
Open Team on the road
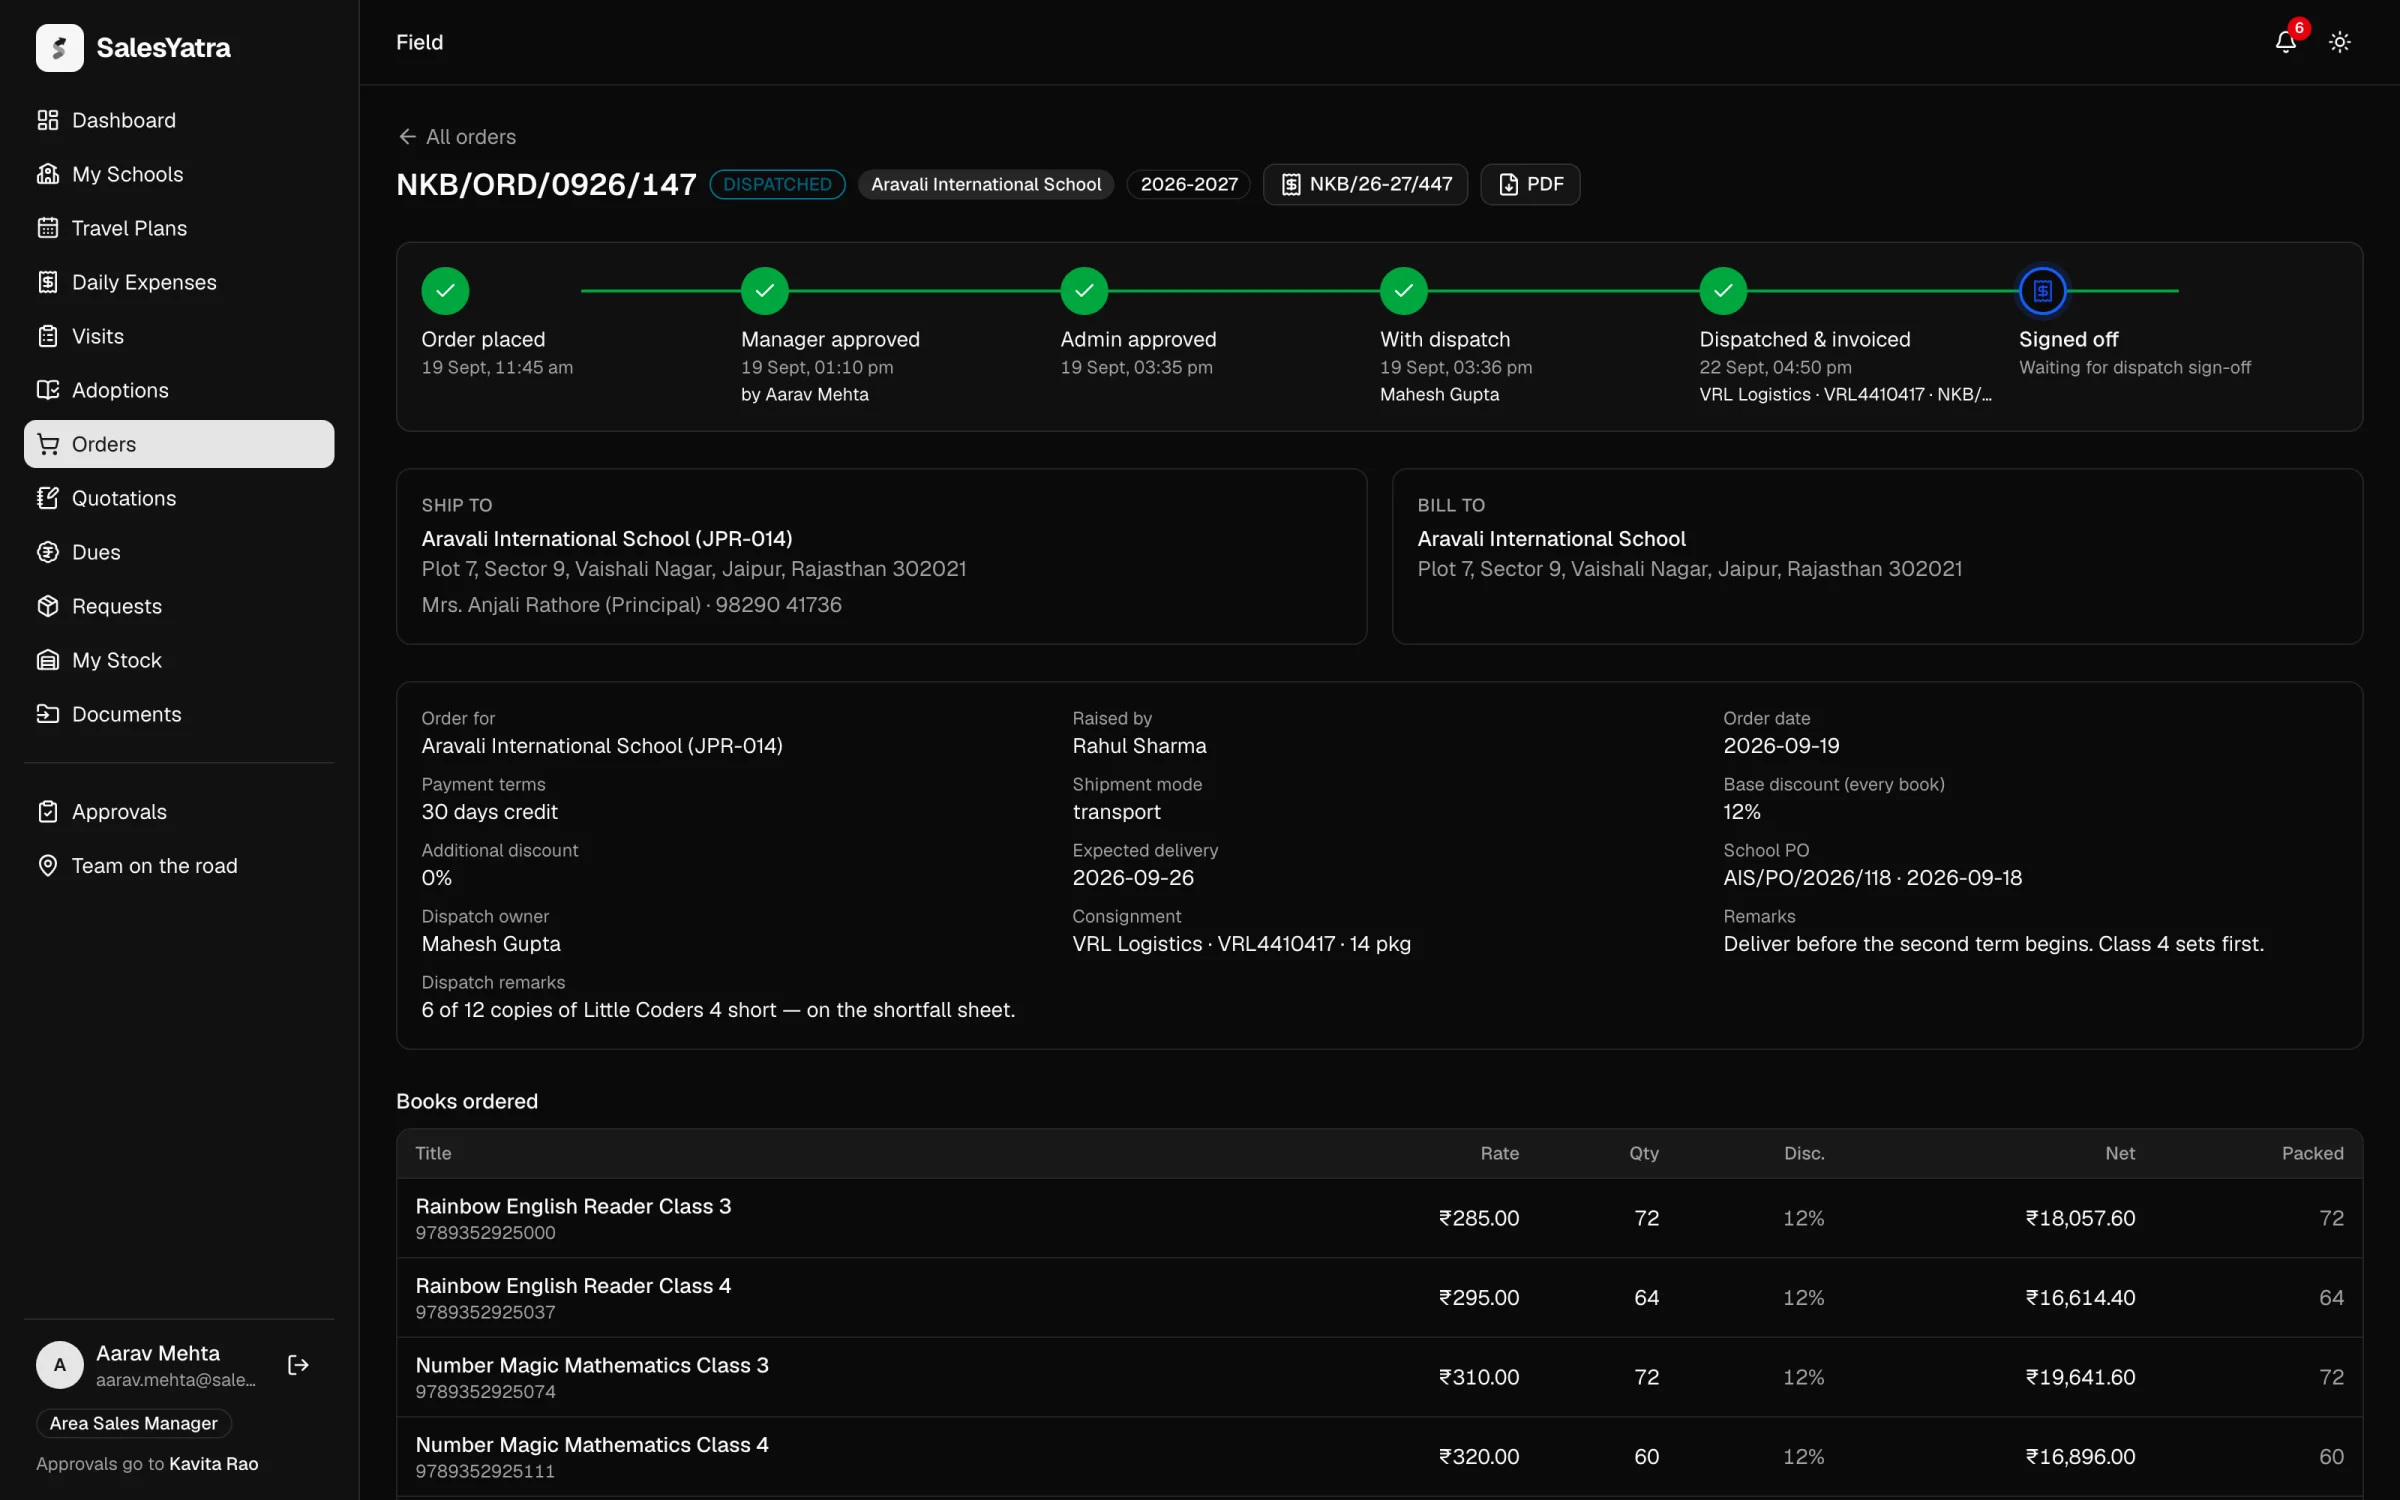click(x=179, y=866)
